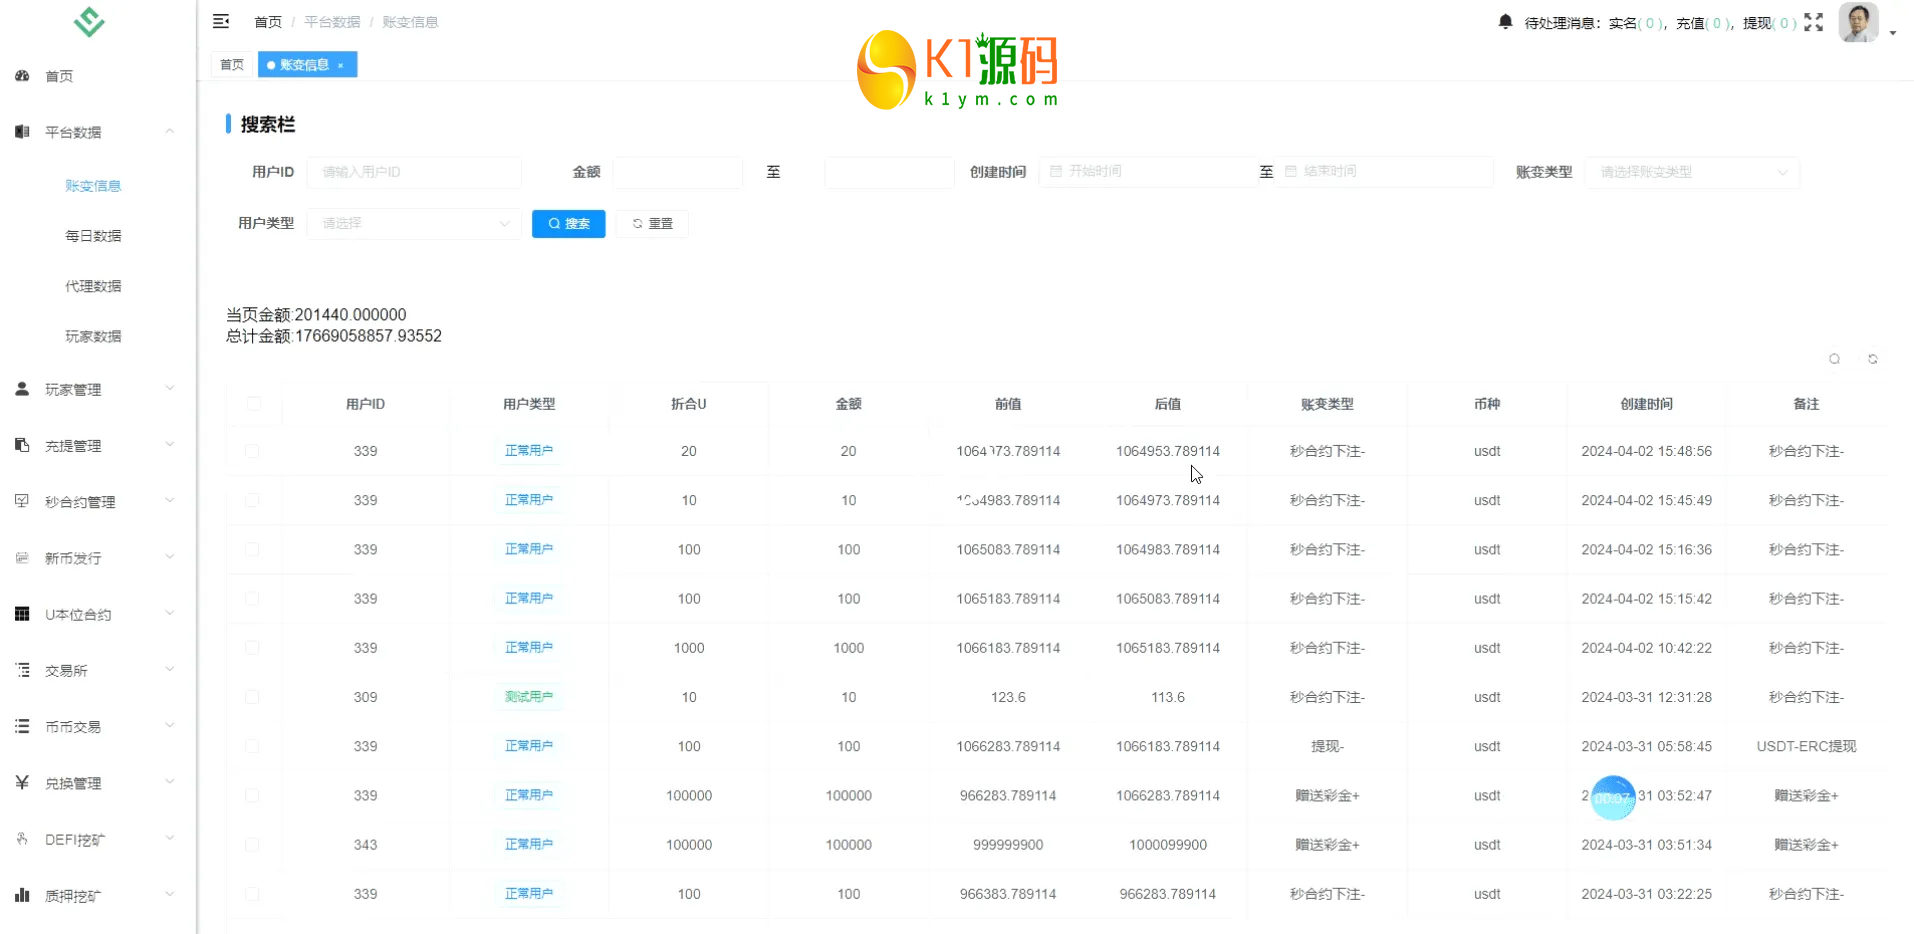The height and width of the screenshot is (934, 1914).
Task: Select 账变信息 in the sidebar submenu
Action: click(x=93, y=186)
